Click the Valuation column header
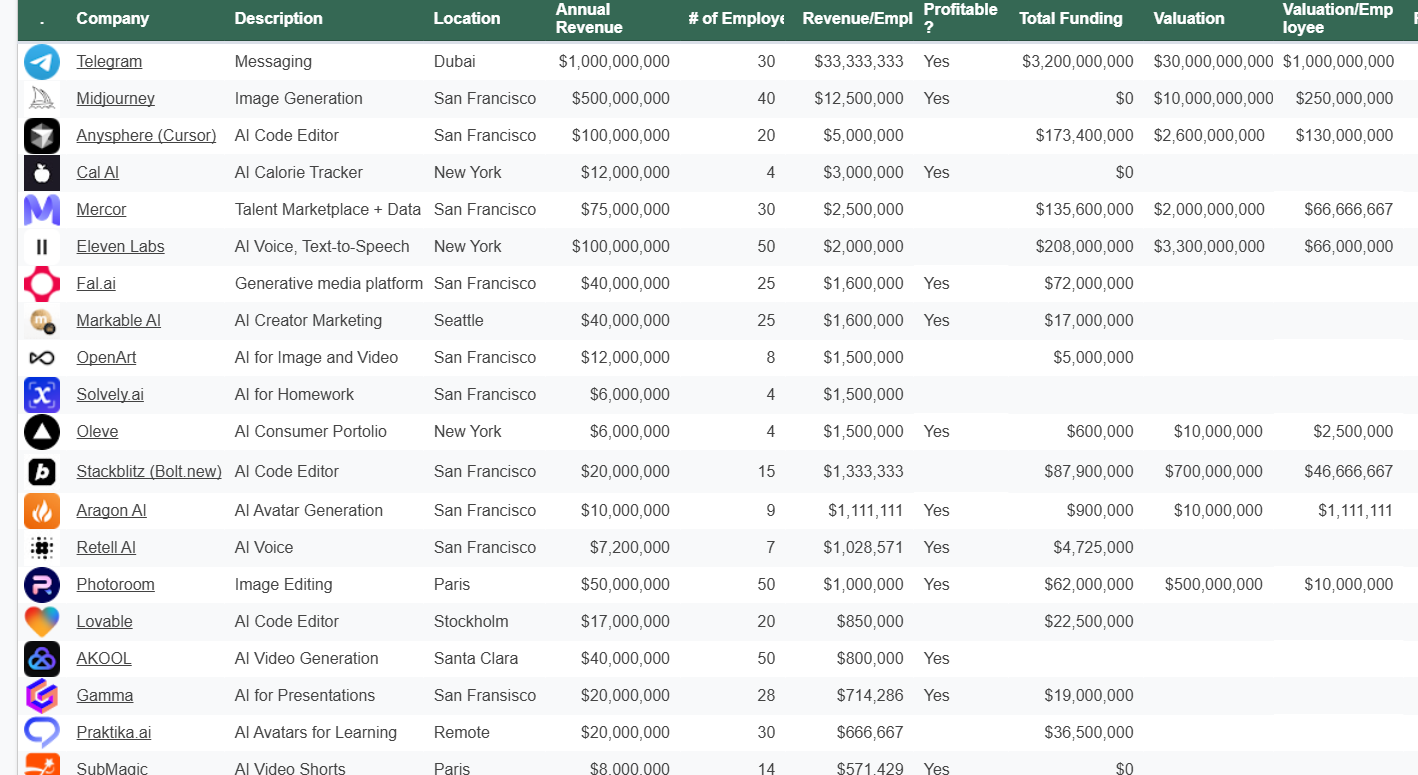Viewport: 1418px width, 775px height. tap(1189, 18)
